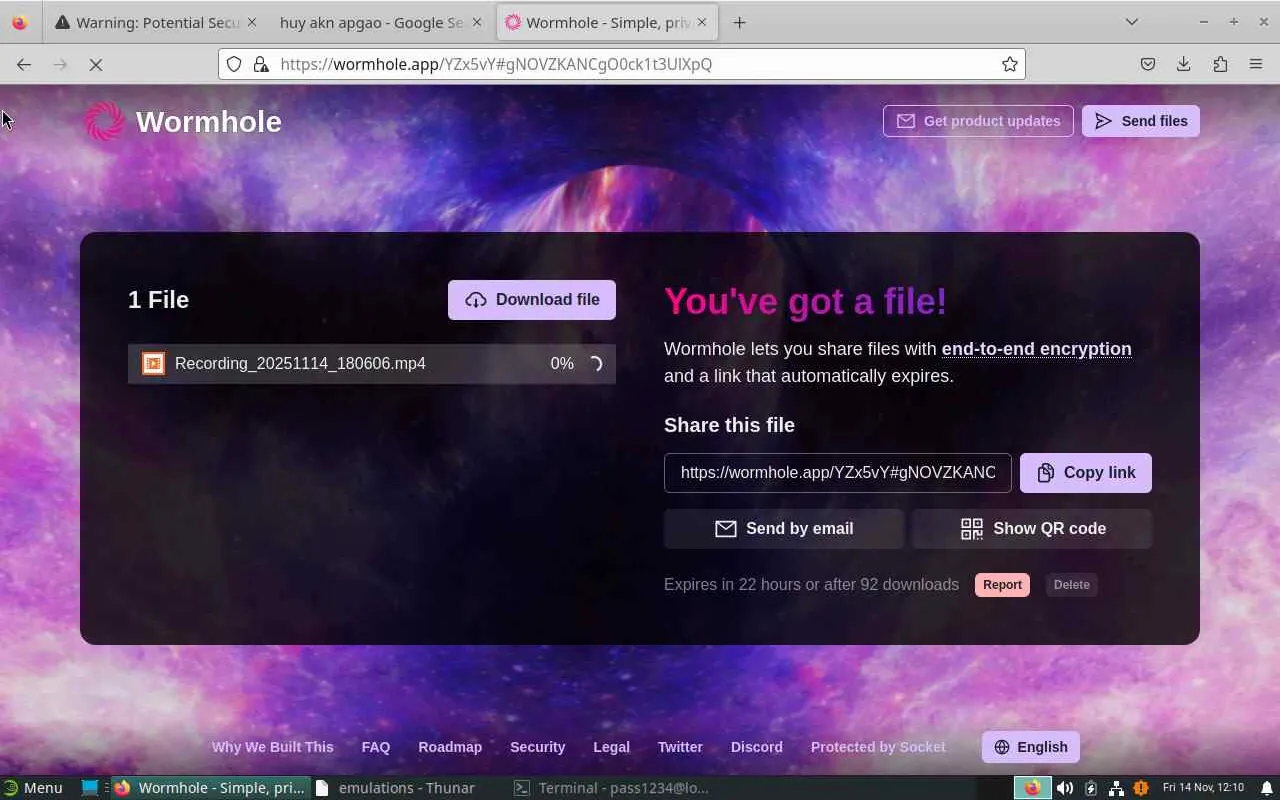This screenshot has height=800, width=1280.
Task: Open the orange update warning tray icon
Action: pos(1140,788)
